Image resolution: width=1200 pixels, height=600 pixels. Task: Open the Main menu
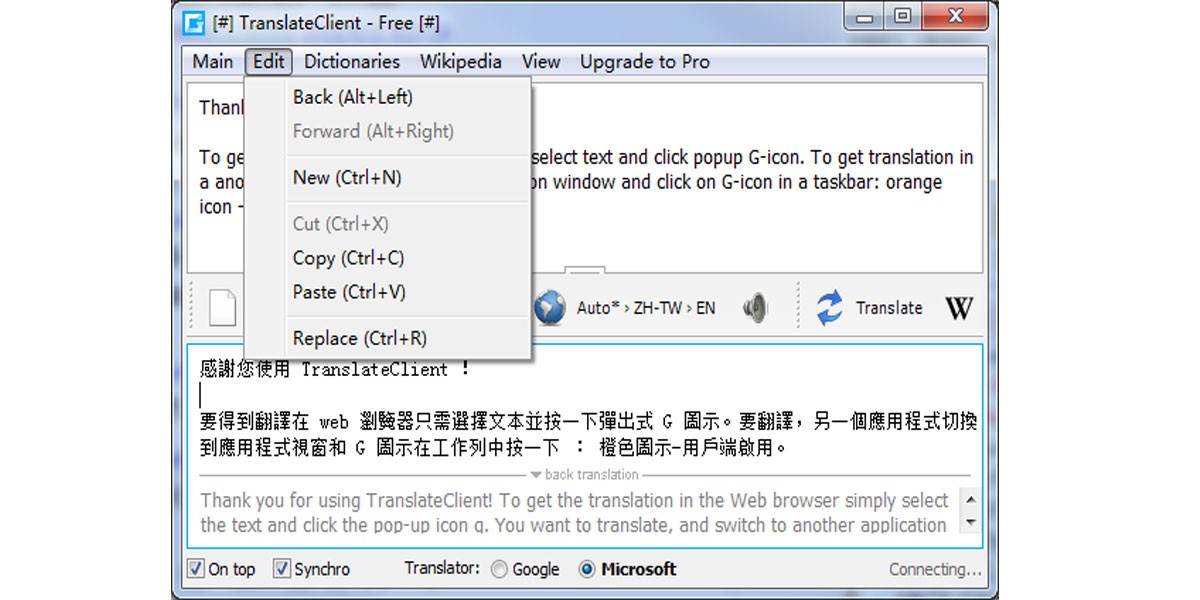pos(212,62)
